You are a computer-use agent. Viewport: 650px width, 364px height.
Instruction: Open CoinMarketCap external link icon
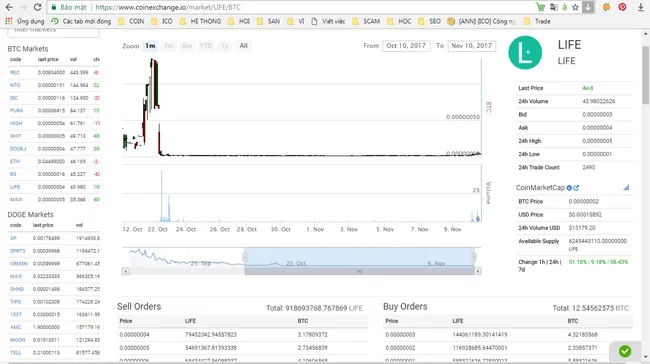(x=576, y=188)
